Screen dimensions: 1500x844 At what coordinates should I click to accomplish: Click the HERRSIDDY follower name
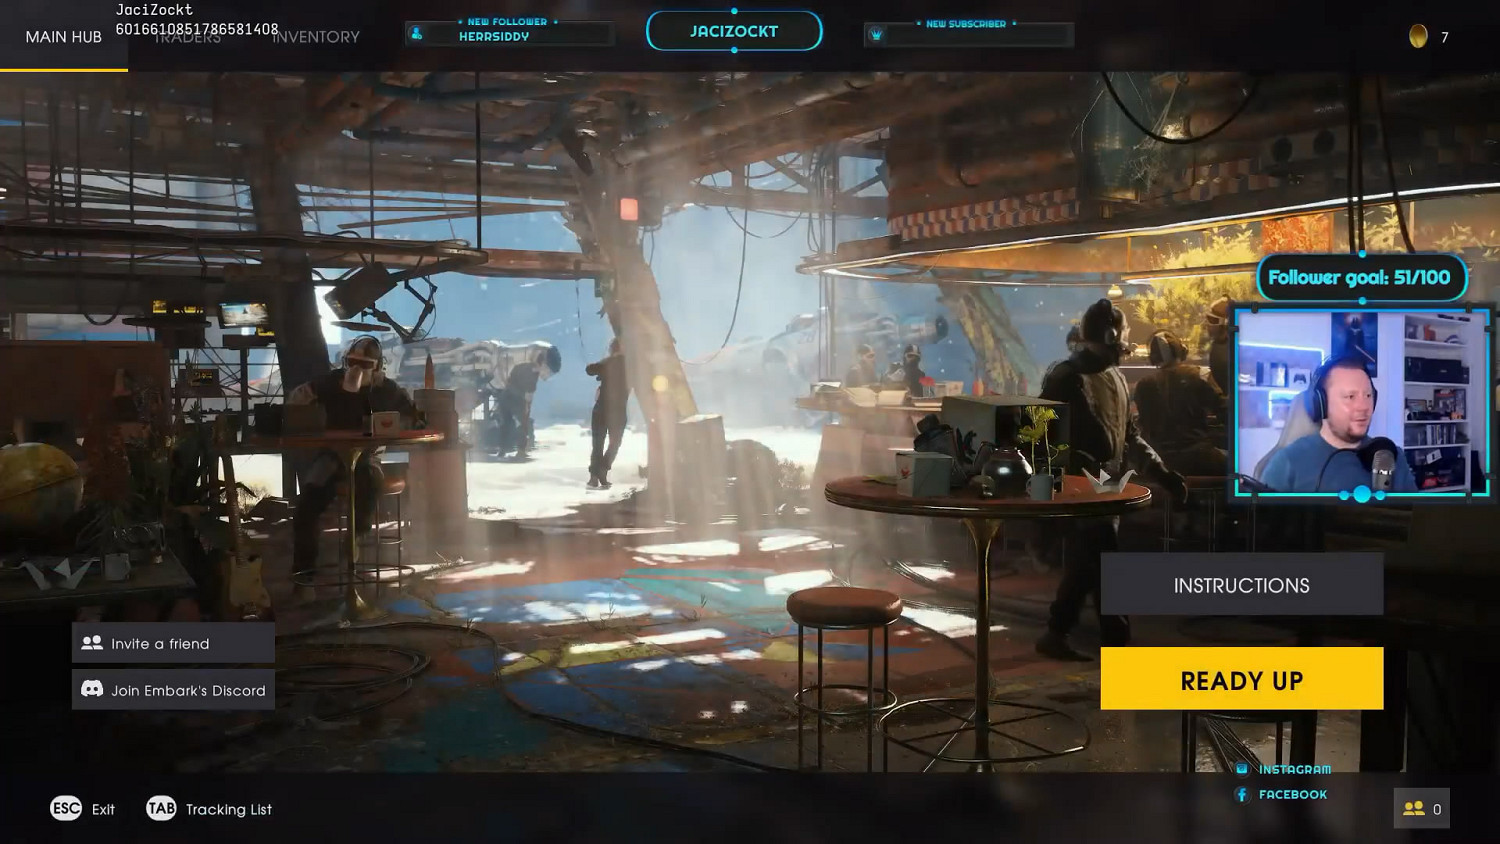pyautogui.click(x=494, y=37)
